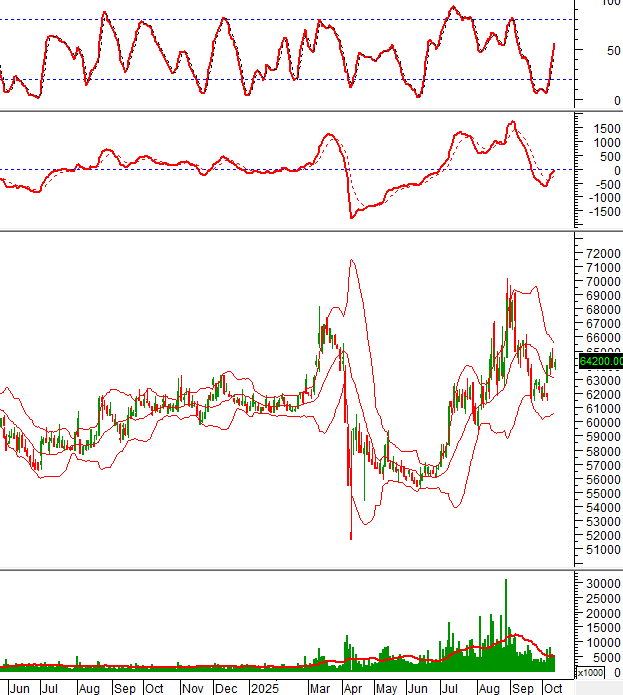The height and width of the screenshot is (695, 623).
Task: Click the 51000 price axis label
Action: 599,550
